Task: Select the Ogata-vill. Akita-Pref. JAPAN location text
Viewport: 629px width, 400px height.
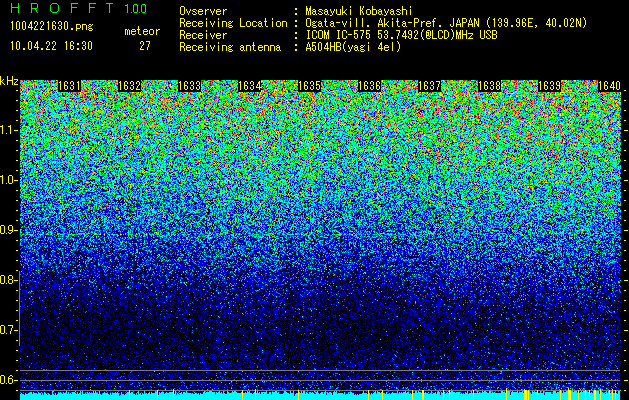Action: pos(446,23)
